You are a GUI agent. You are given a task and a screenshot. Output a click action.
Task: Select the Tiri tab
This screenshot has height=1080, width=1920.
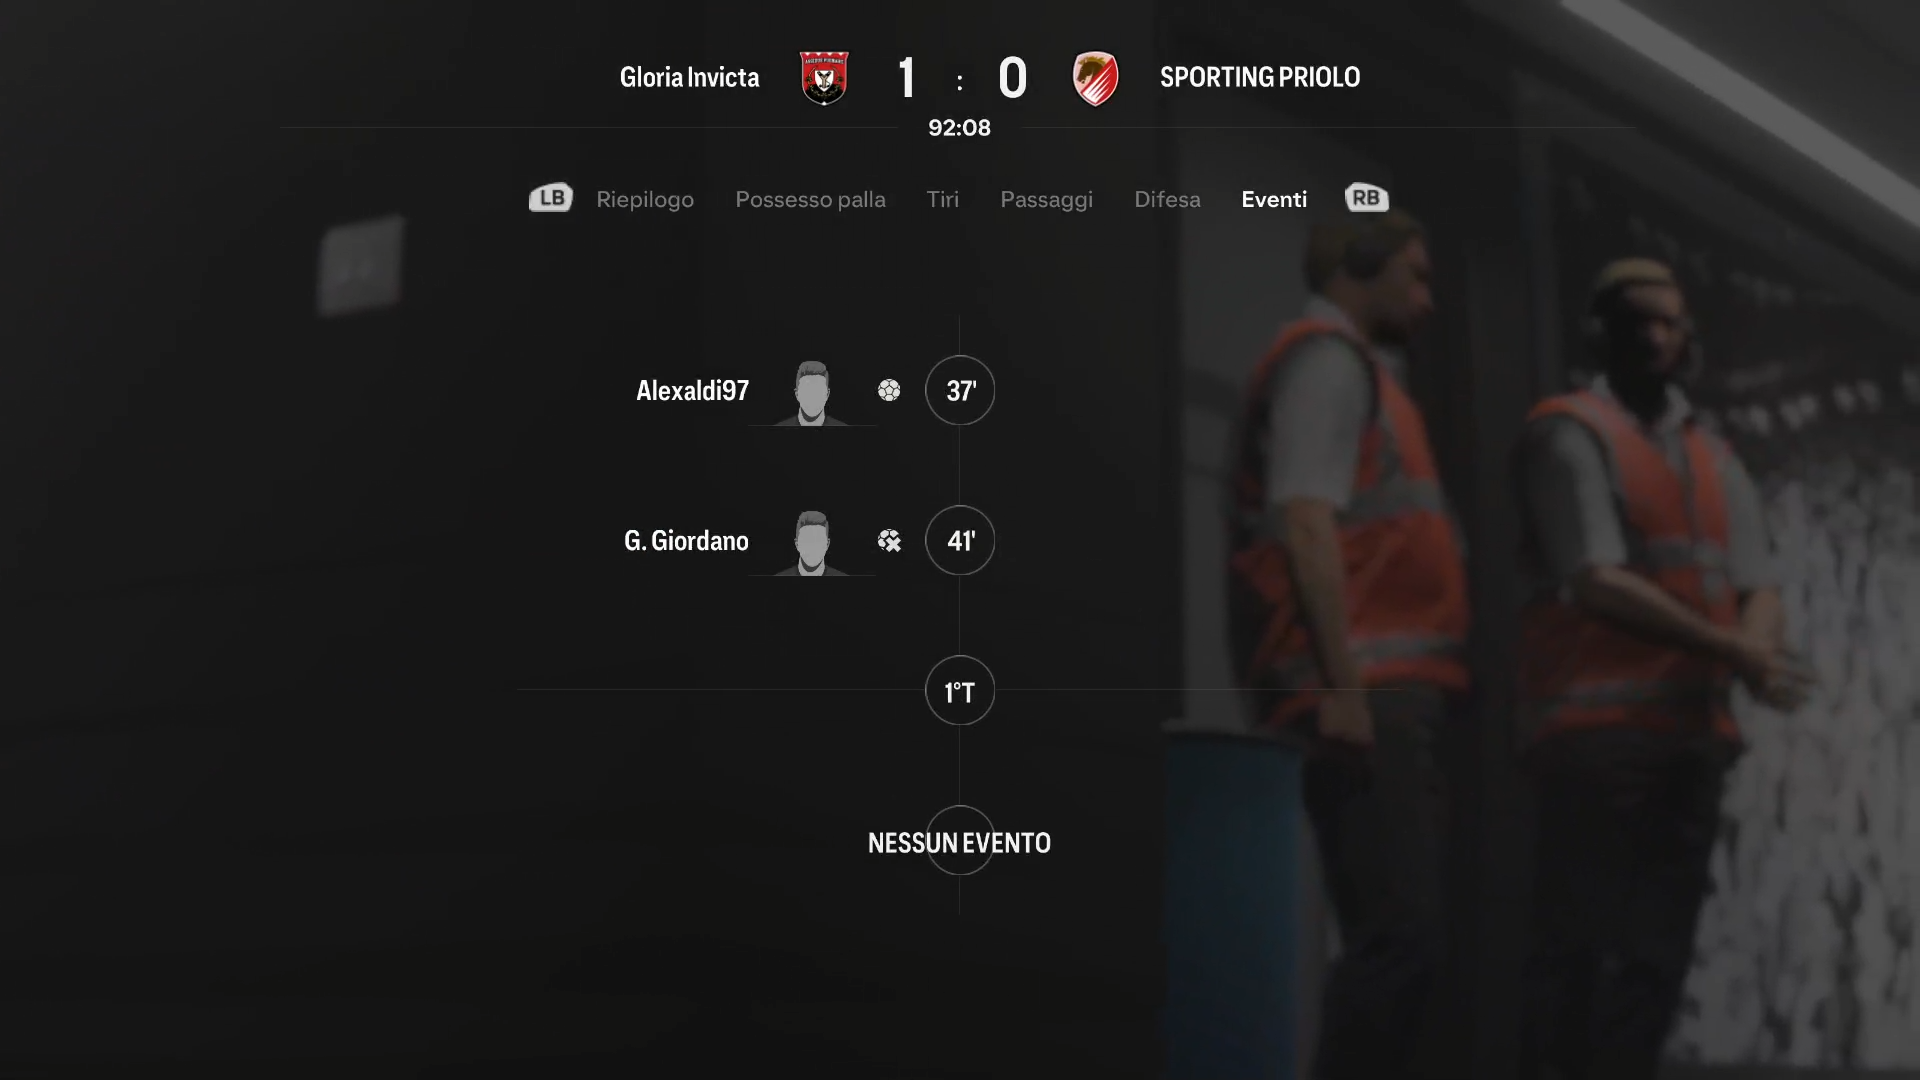[942, 199]
